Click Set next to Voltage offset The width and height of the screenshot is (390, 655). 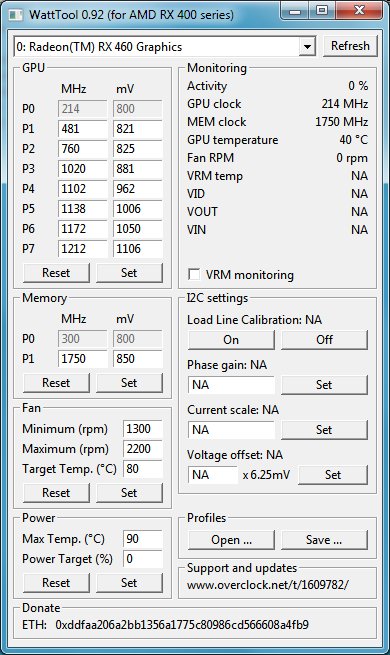pyautogui.click(x=333, y=475)
